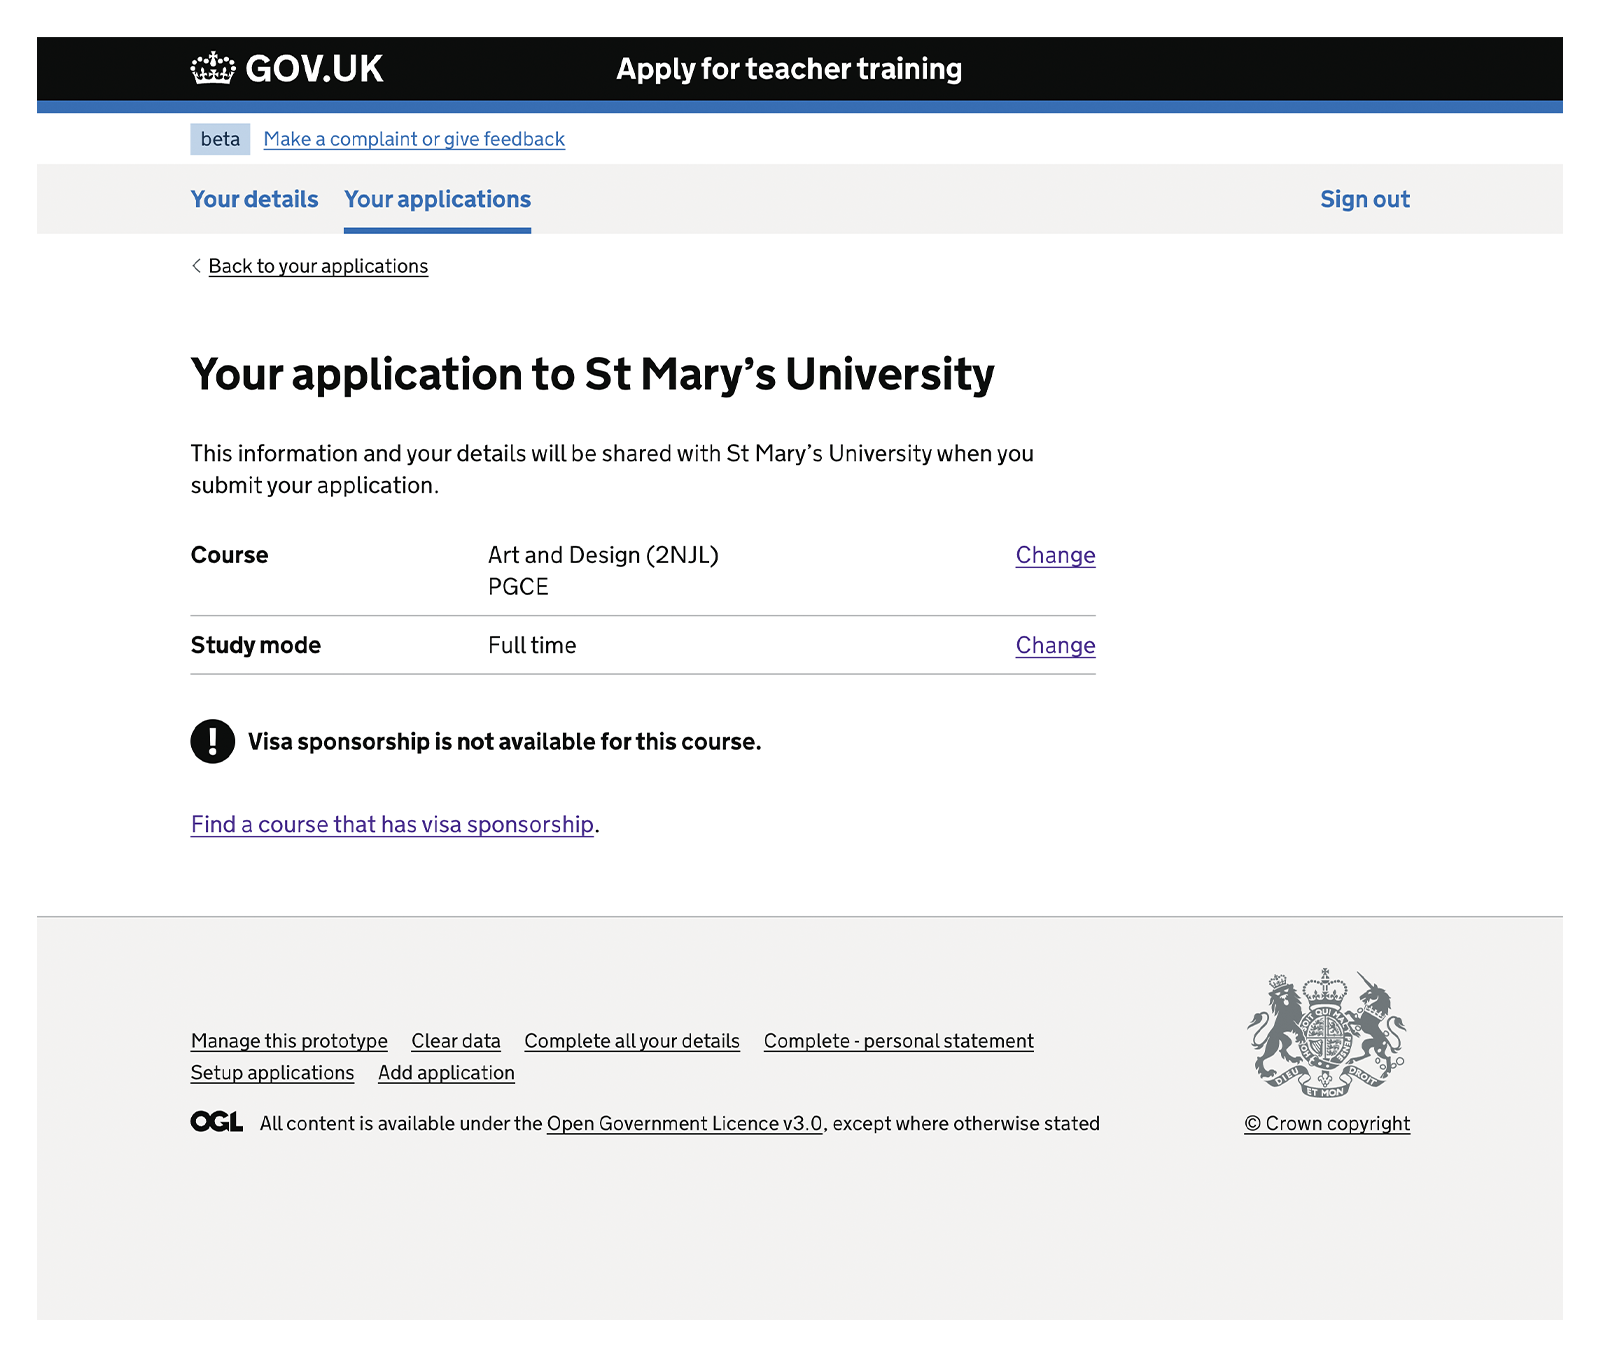Sign out of the account
Image resolution: width=1600 pixels, height=1359 pixels.
click(1364, 199)
